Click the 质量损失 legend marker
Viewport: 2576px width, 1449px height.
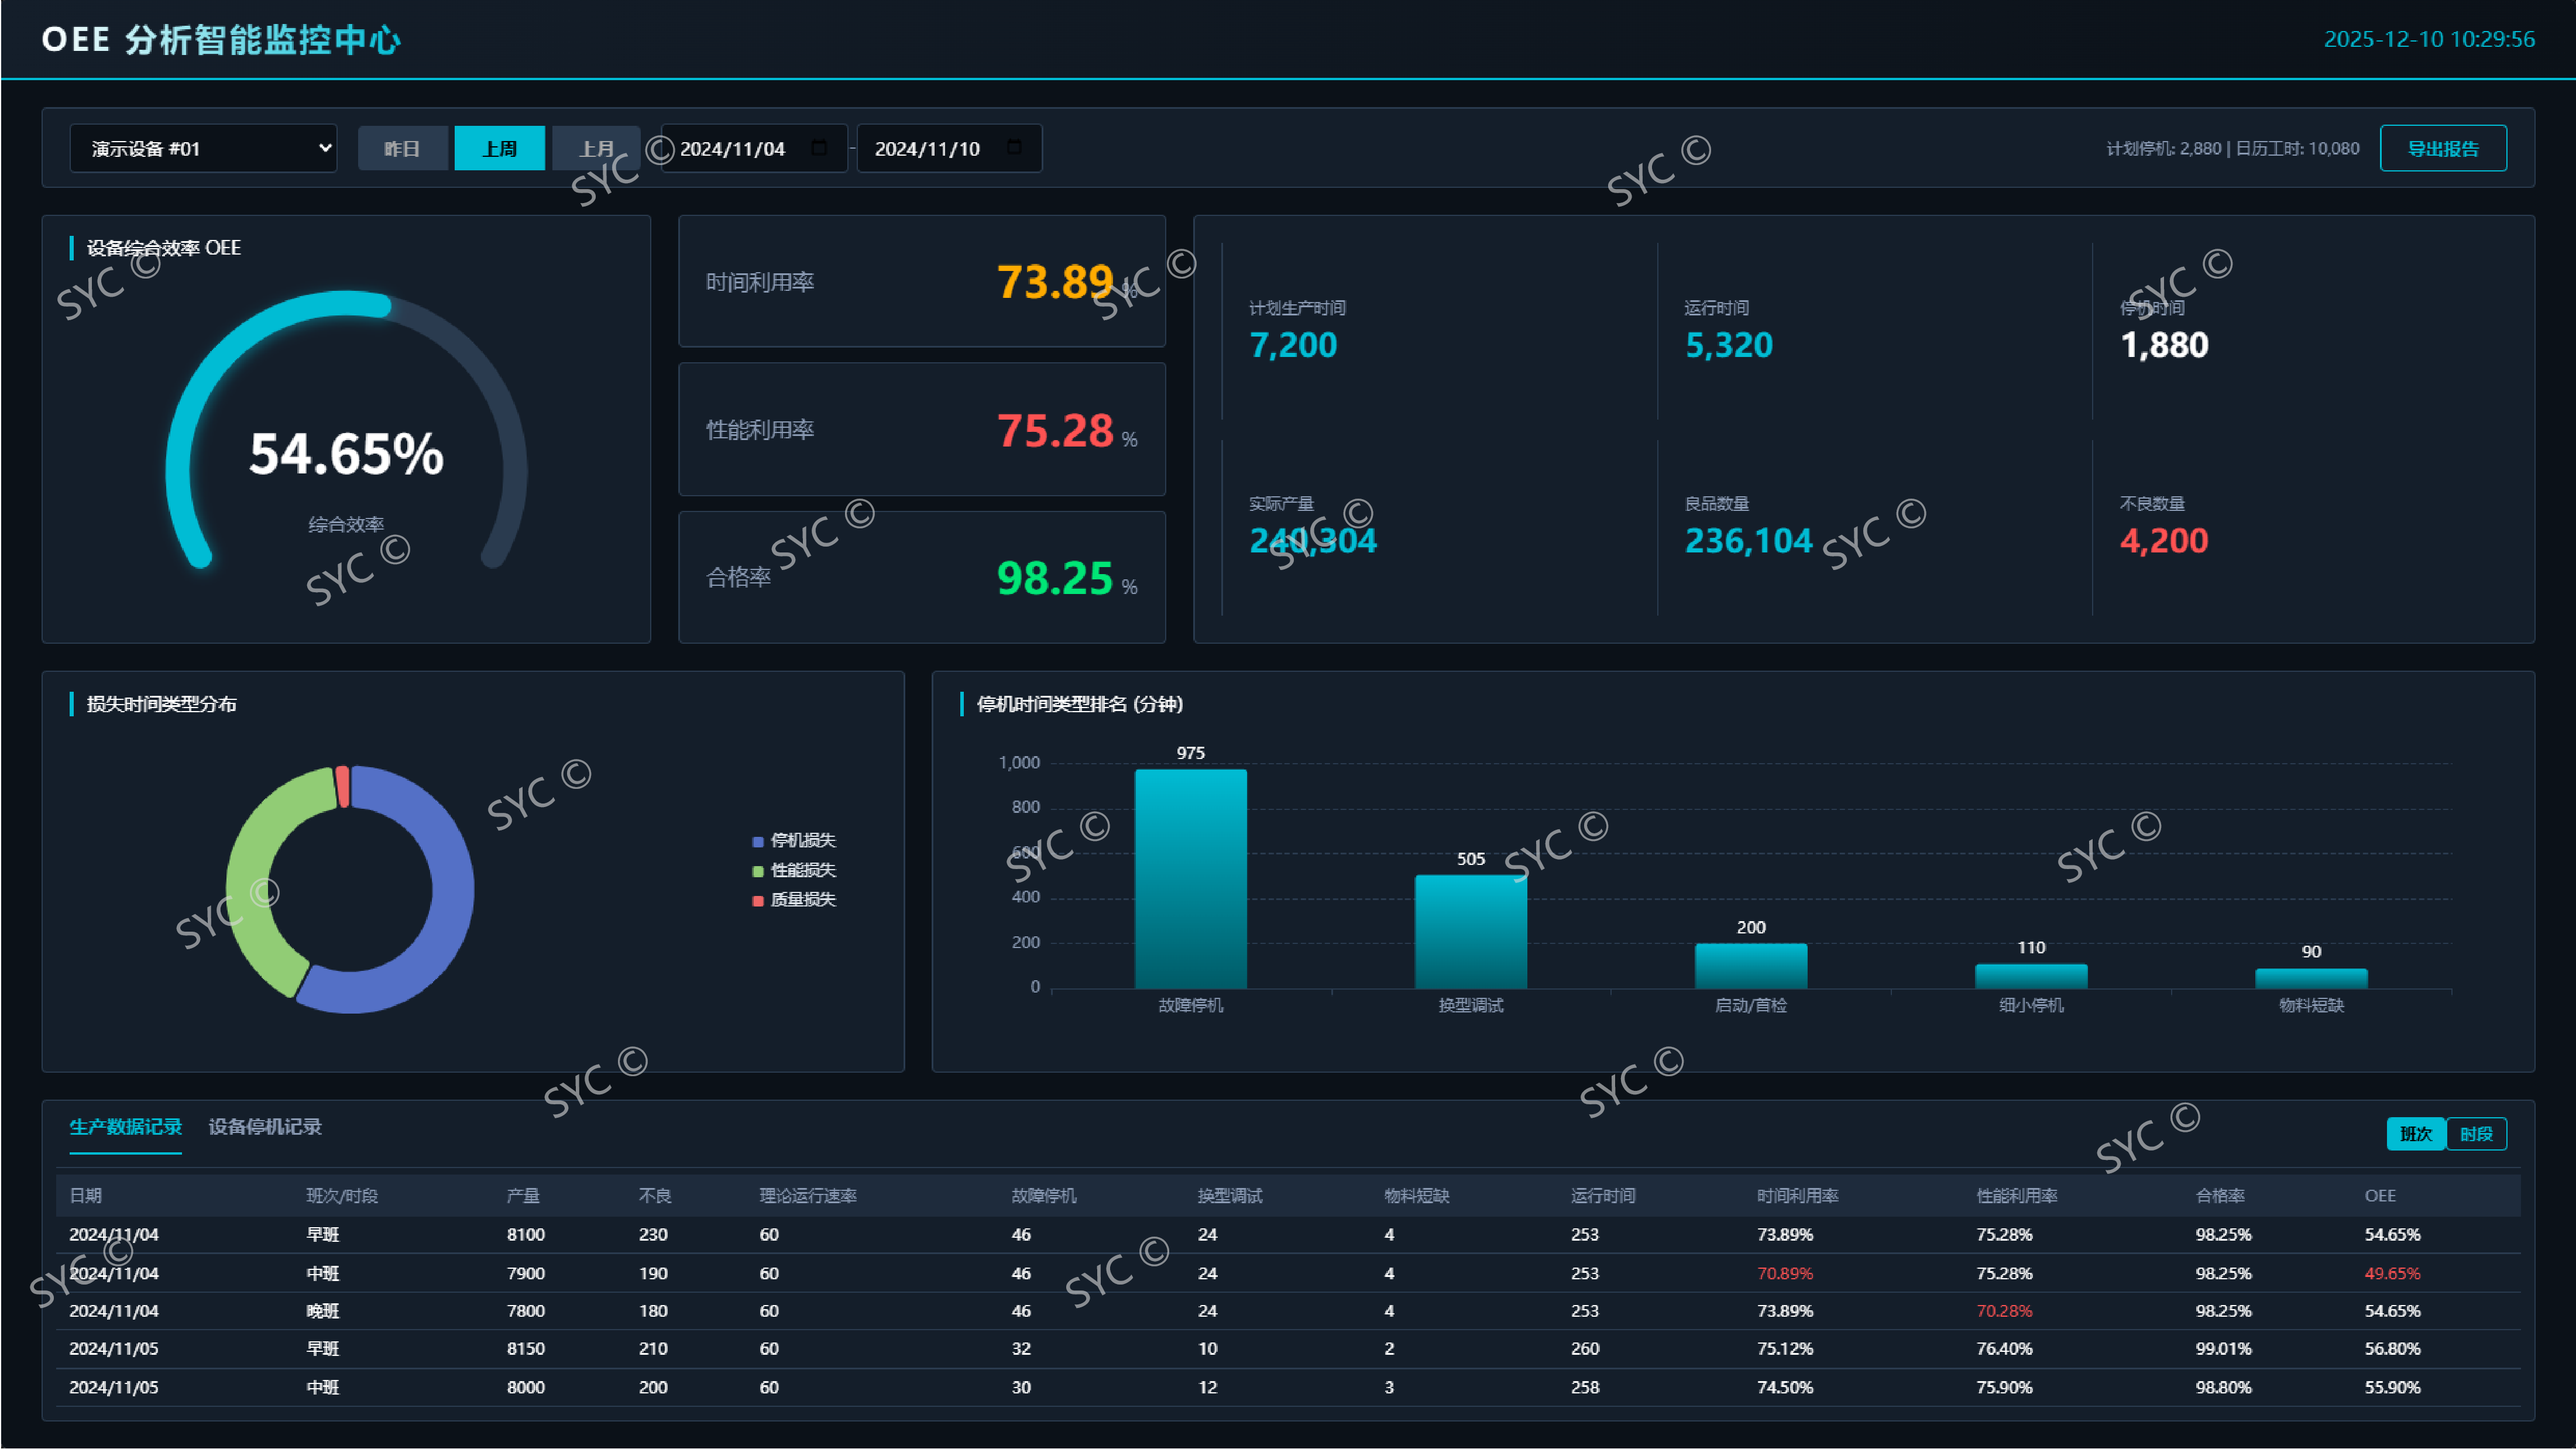pyautogui.click(x=758, y=900)
